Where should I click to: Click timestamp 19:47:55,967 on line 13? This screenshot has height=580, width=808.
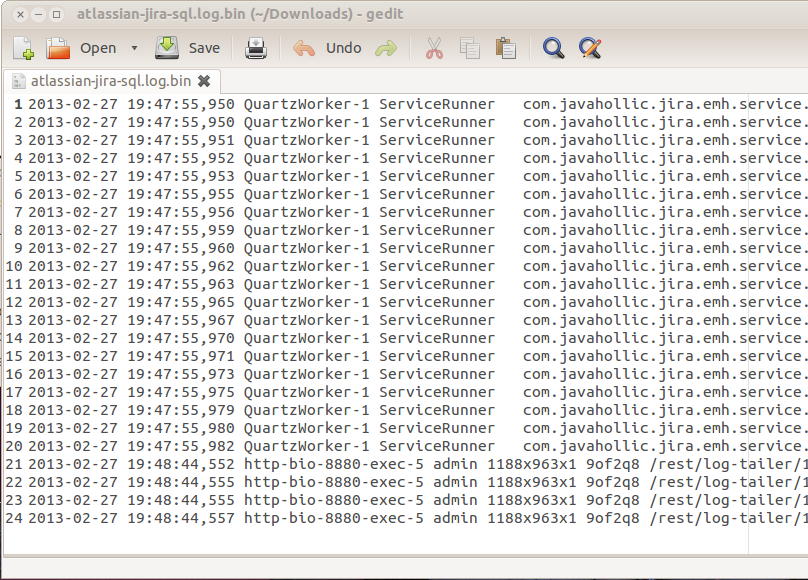point(181,320)
